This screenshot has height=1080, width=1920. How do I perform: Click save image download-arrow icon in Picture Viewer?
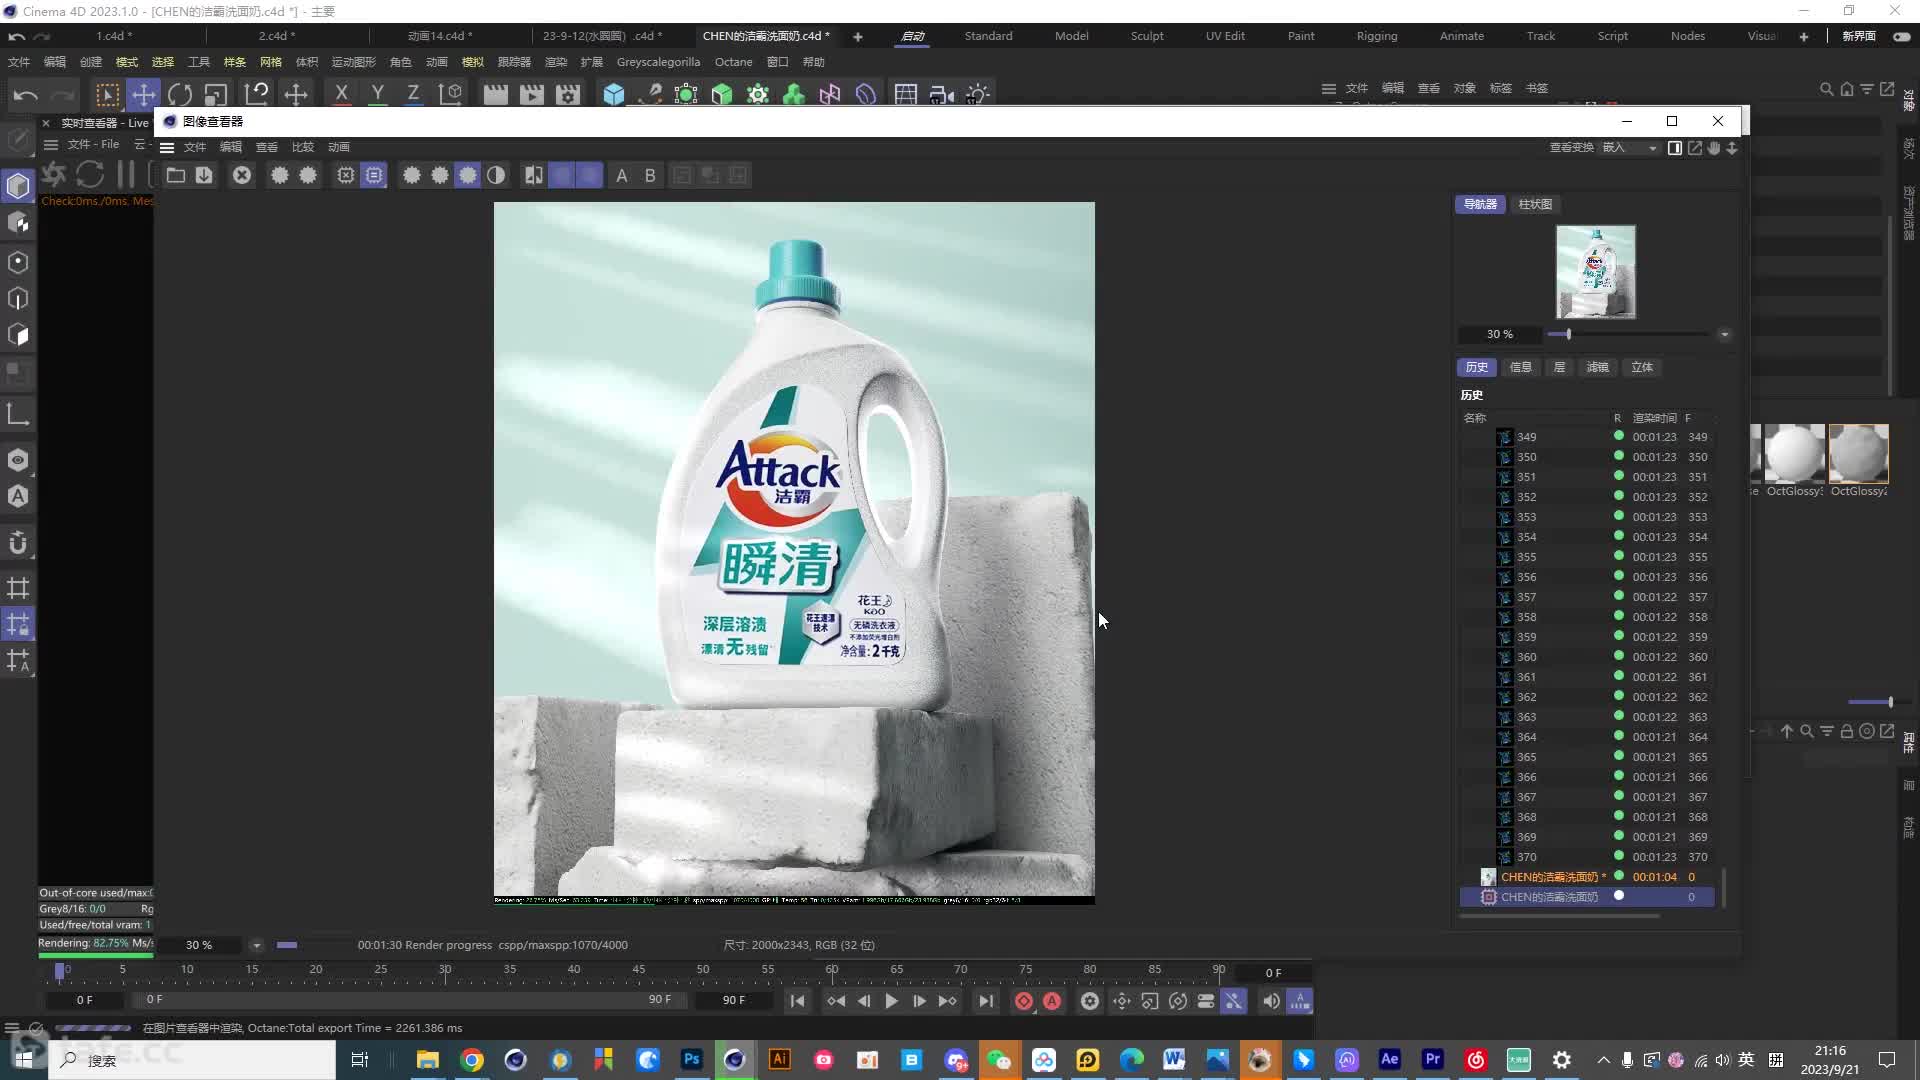(204, 175)
